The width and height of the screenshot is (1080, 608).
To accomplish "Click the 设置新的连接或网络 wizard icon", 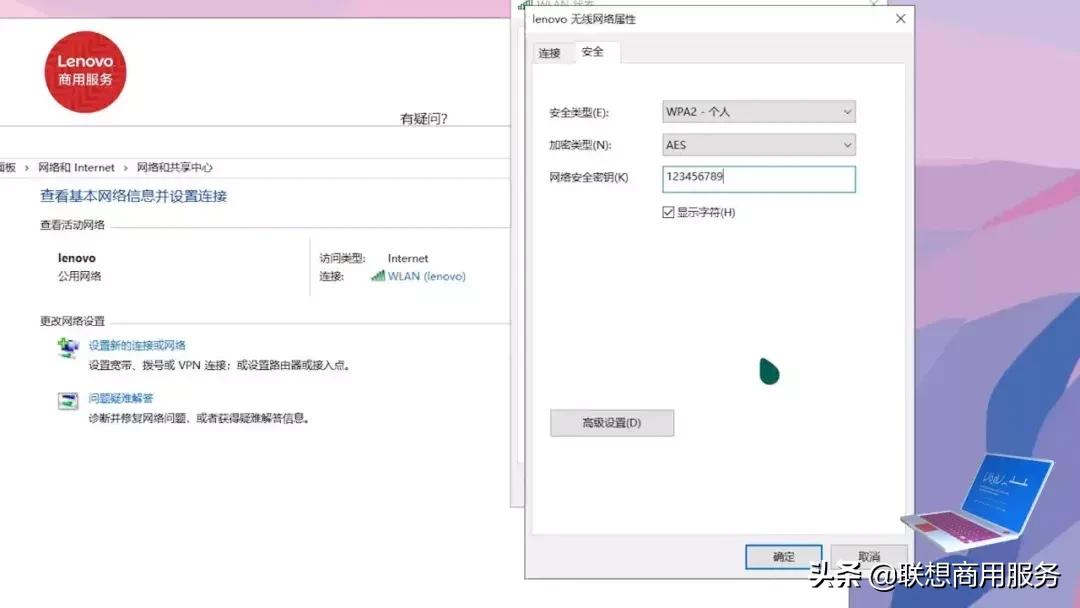I will [x=67, y=347].
